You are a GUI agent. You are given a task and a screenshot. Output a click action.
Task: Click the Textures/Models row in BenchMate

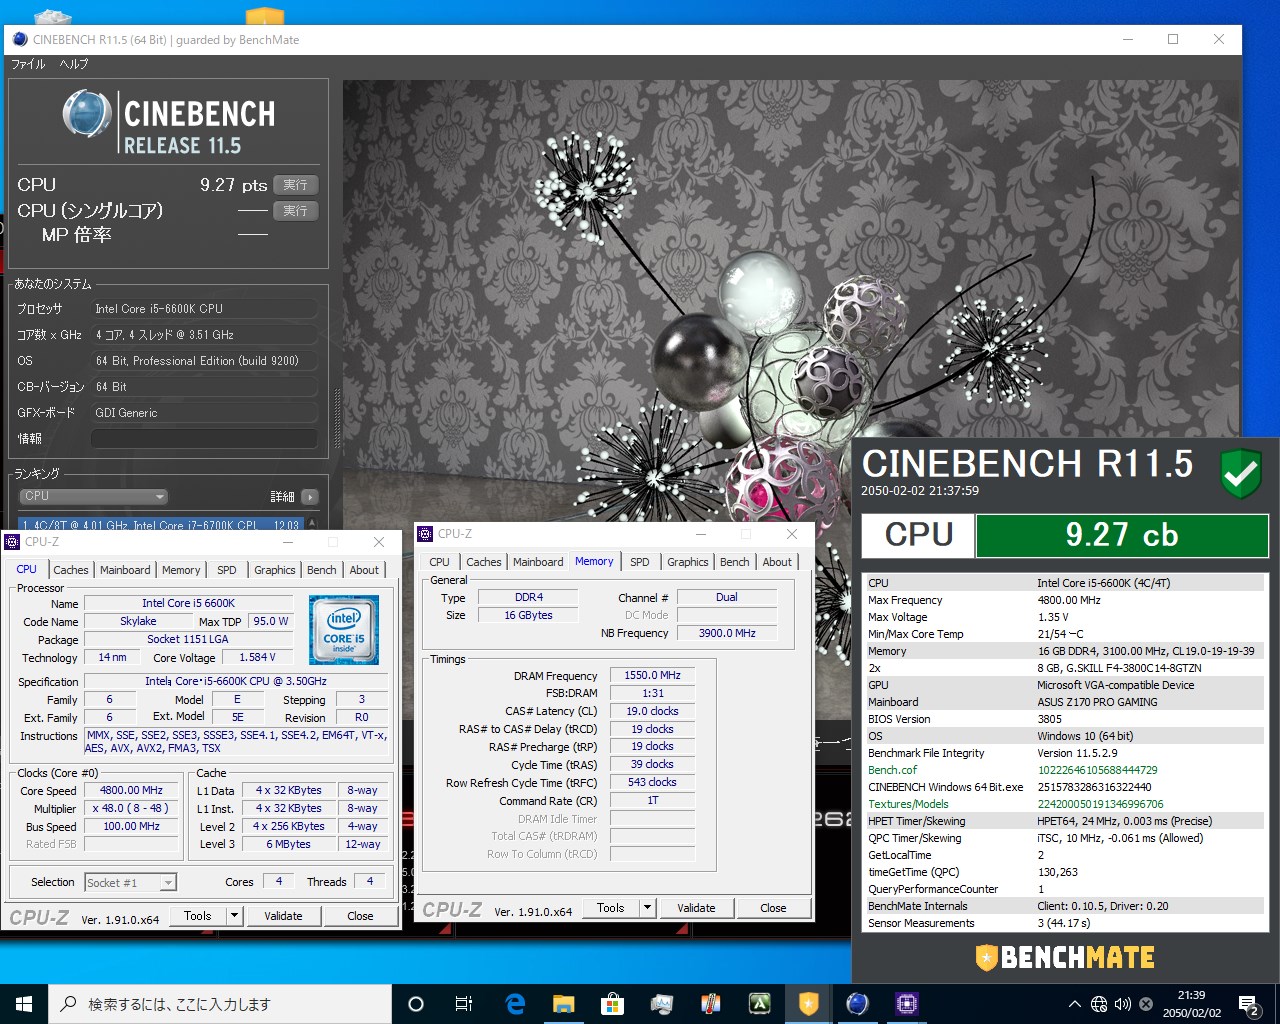[1064, 804]
